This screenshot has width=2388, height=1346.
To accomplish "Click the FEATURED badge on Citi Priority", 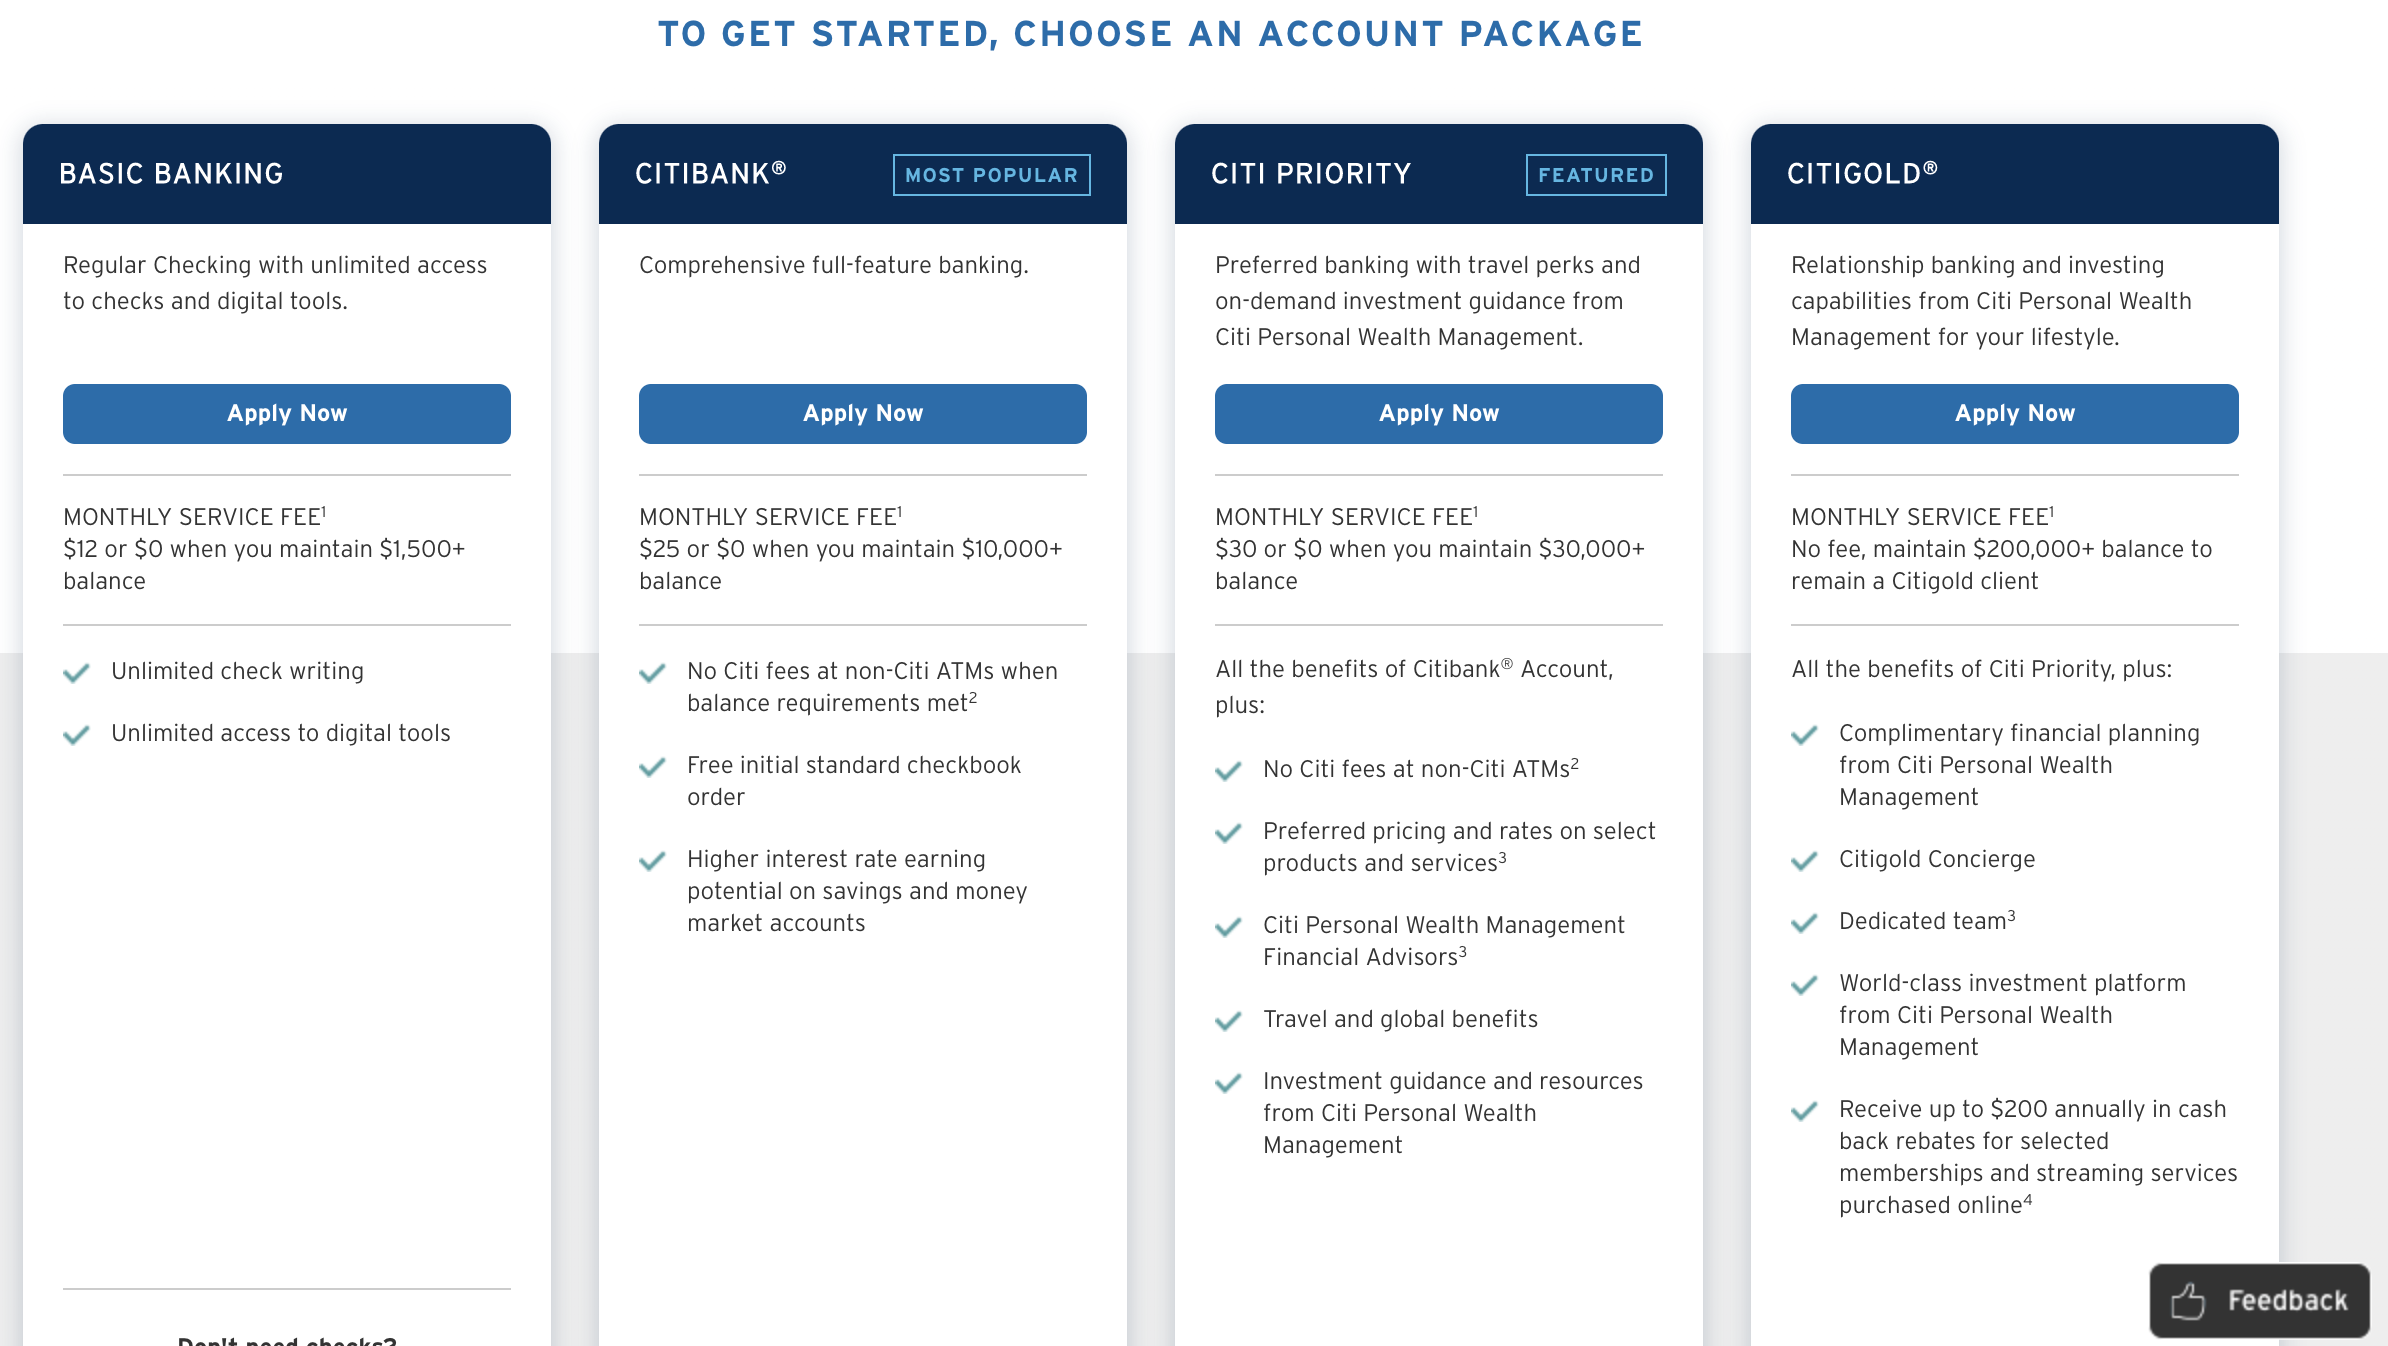I will (1595, 175).
